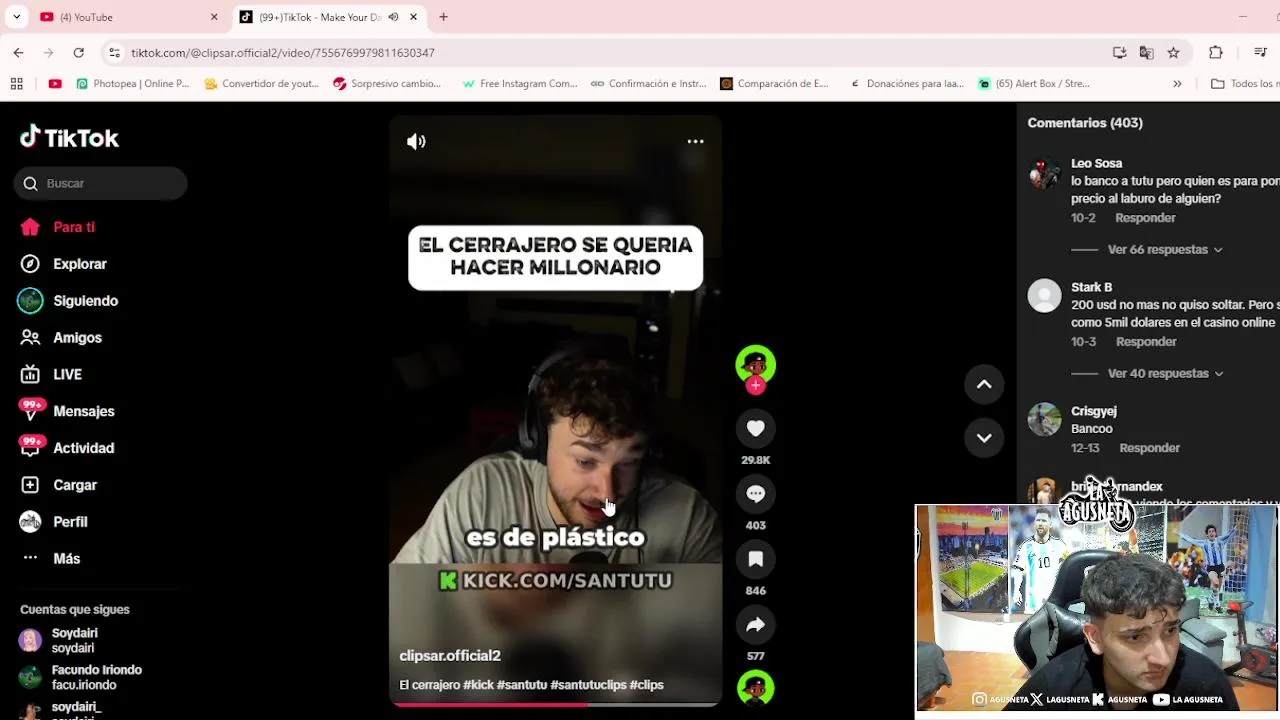Open Facundo Iriondo followed account
Screen dimensions: 1280x720
[81, 677]
